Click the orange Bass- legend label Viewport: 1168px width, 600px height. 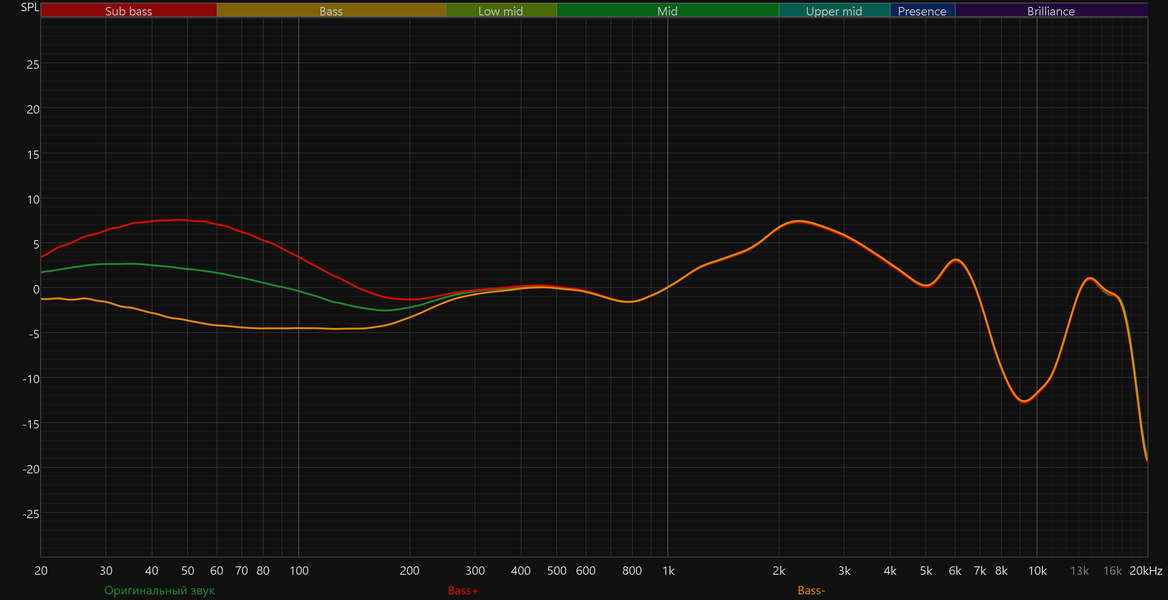[811, 591]
